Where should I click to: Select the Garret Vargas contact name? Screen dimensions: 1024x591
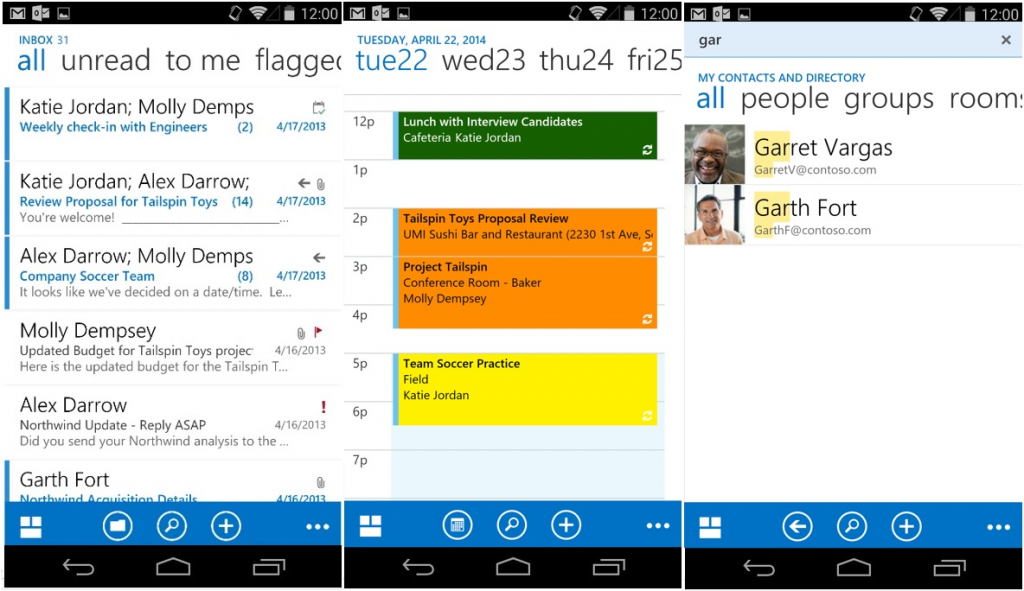[823, 148]
